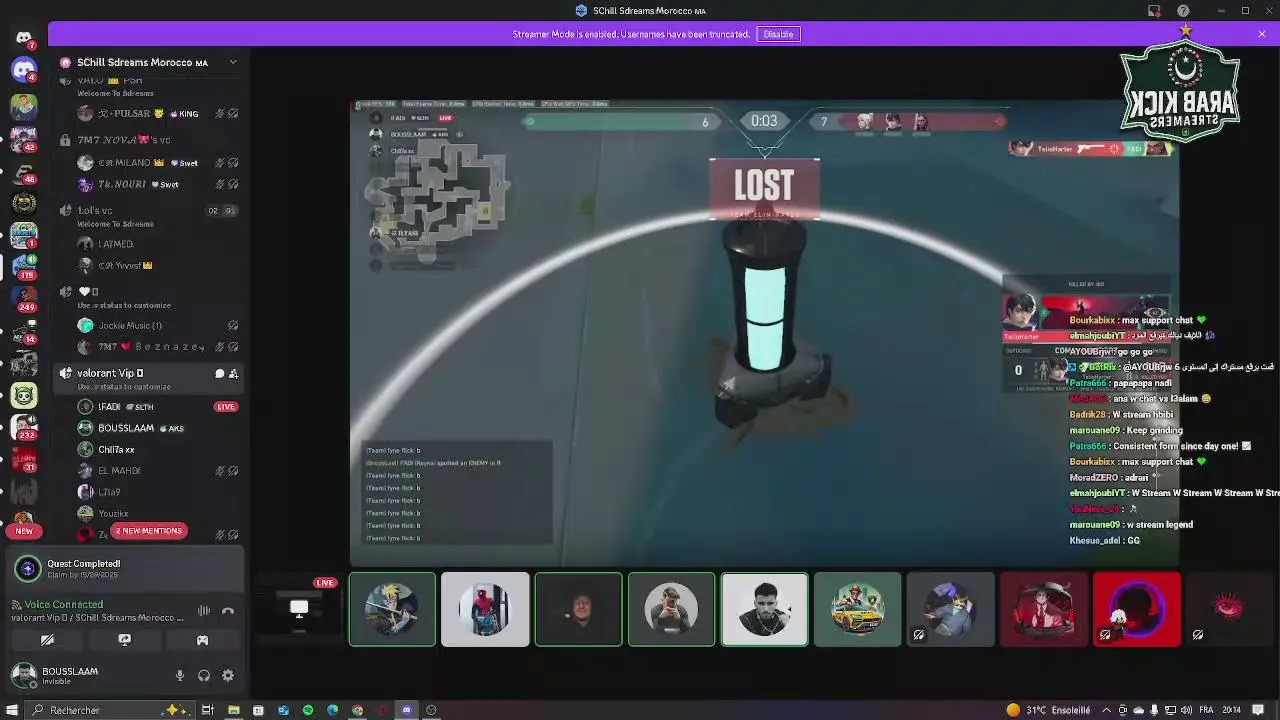Invite people to valorant Vip channel
The image size is (1280, 720).
click(233, 373)
